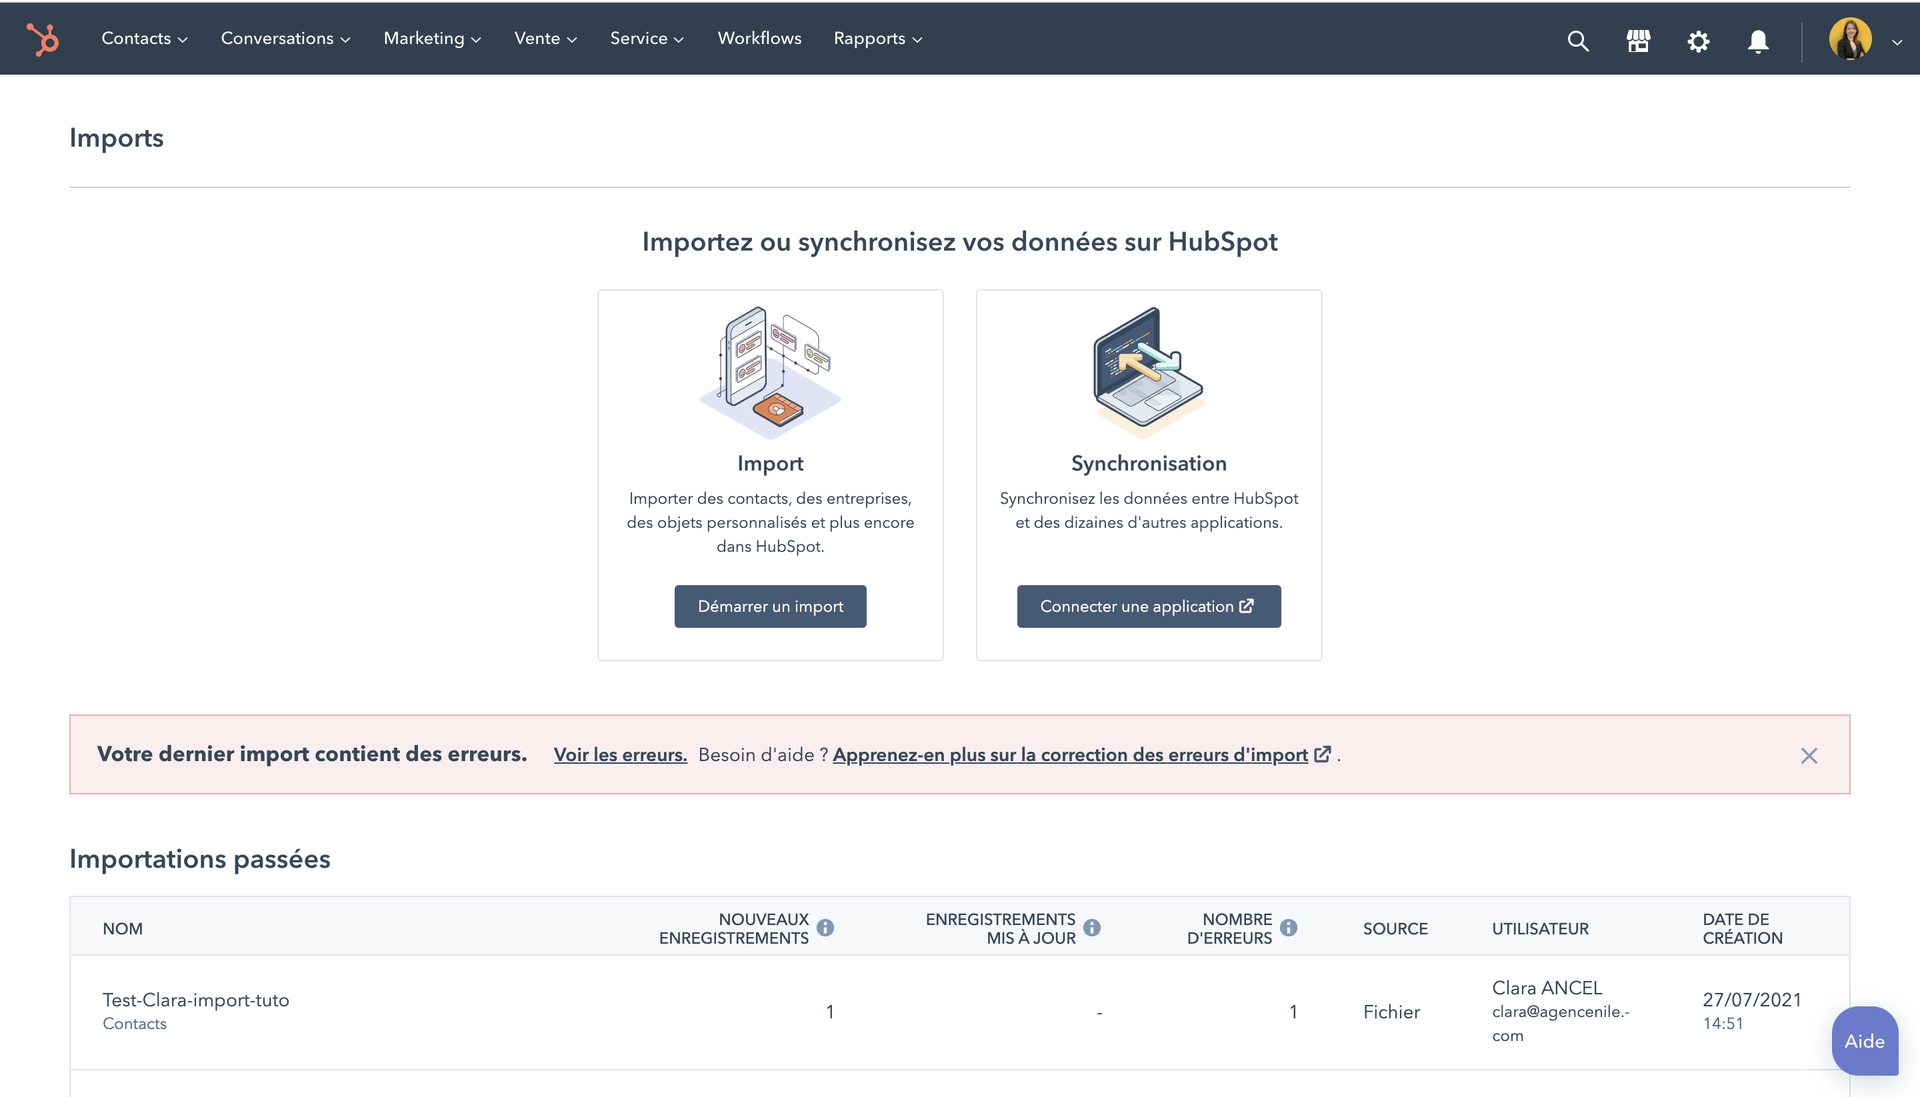Viewport: 1920px width, 1097px height.
Task: Open the search magnifier icon
Action: coord(1578,41)
